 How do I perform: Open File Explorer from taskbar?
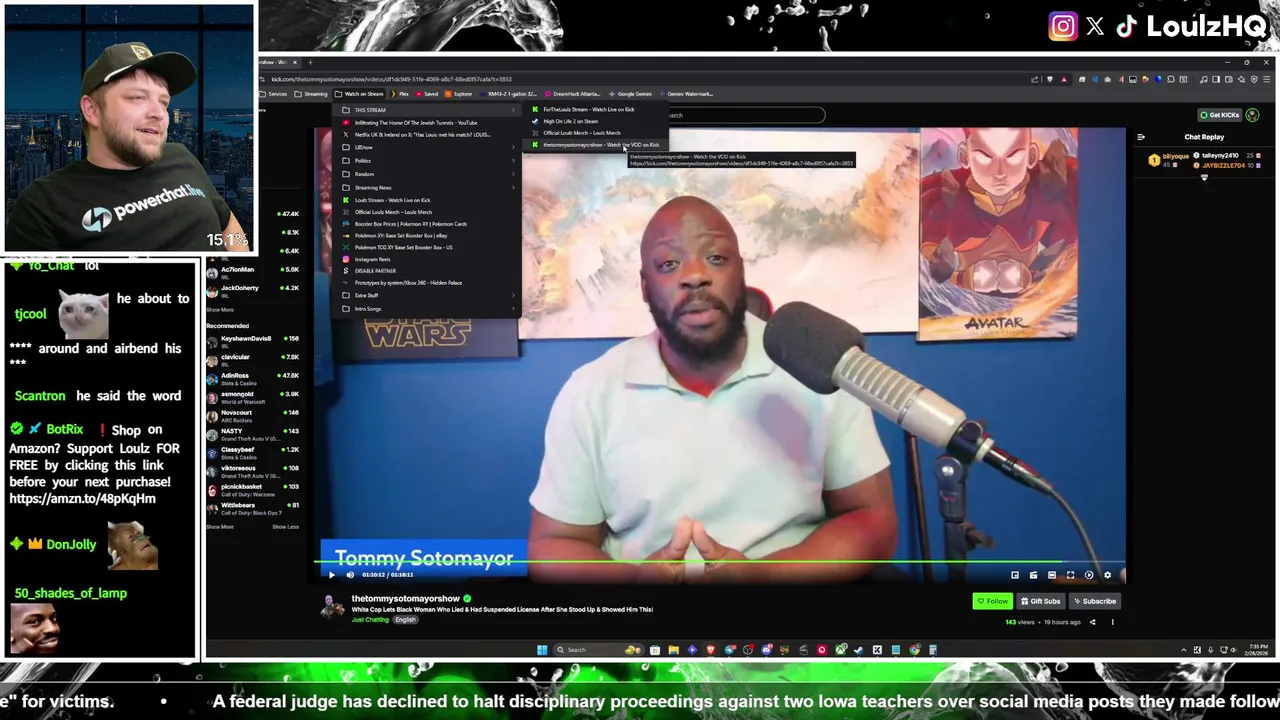coord(673,650)
